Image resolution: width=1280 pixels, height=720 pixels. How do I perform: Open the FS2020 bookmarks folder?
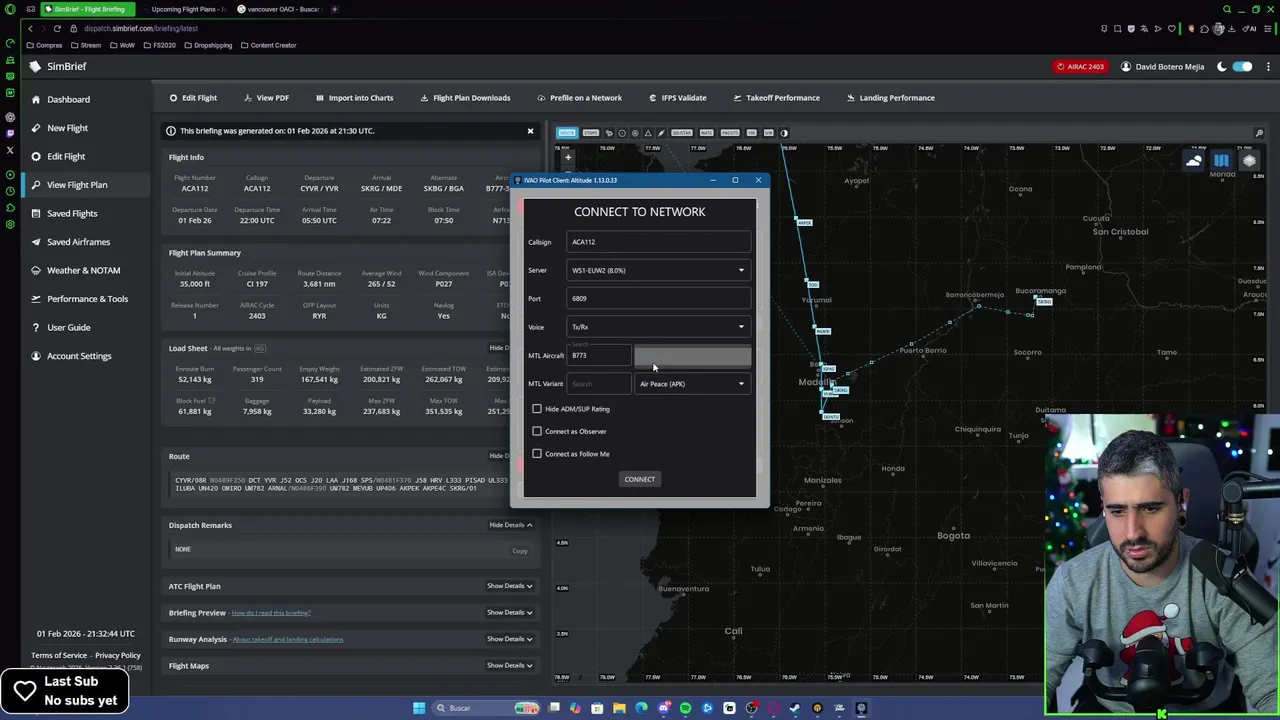click(160, 45)
